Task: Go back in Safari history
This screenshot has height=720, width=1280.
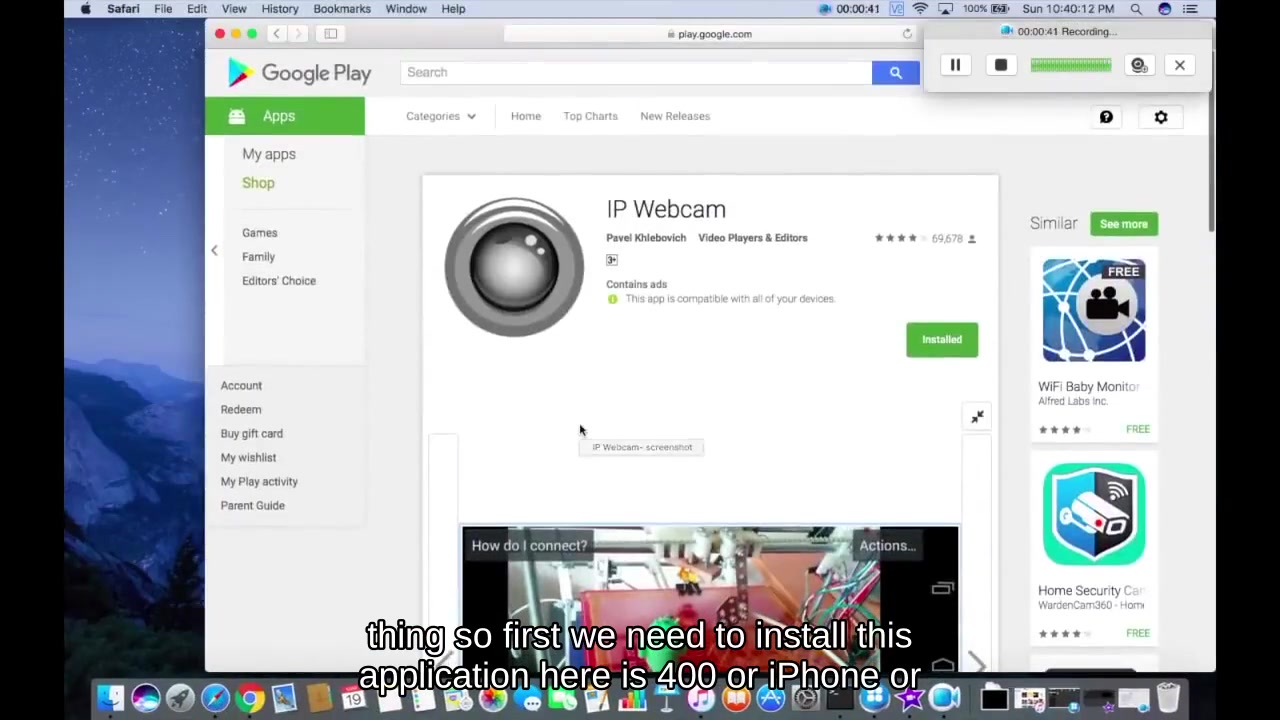Action: [x=276, y=34]
